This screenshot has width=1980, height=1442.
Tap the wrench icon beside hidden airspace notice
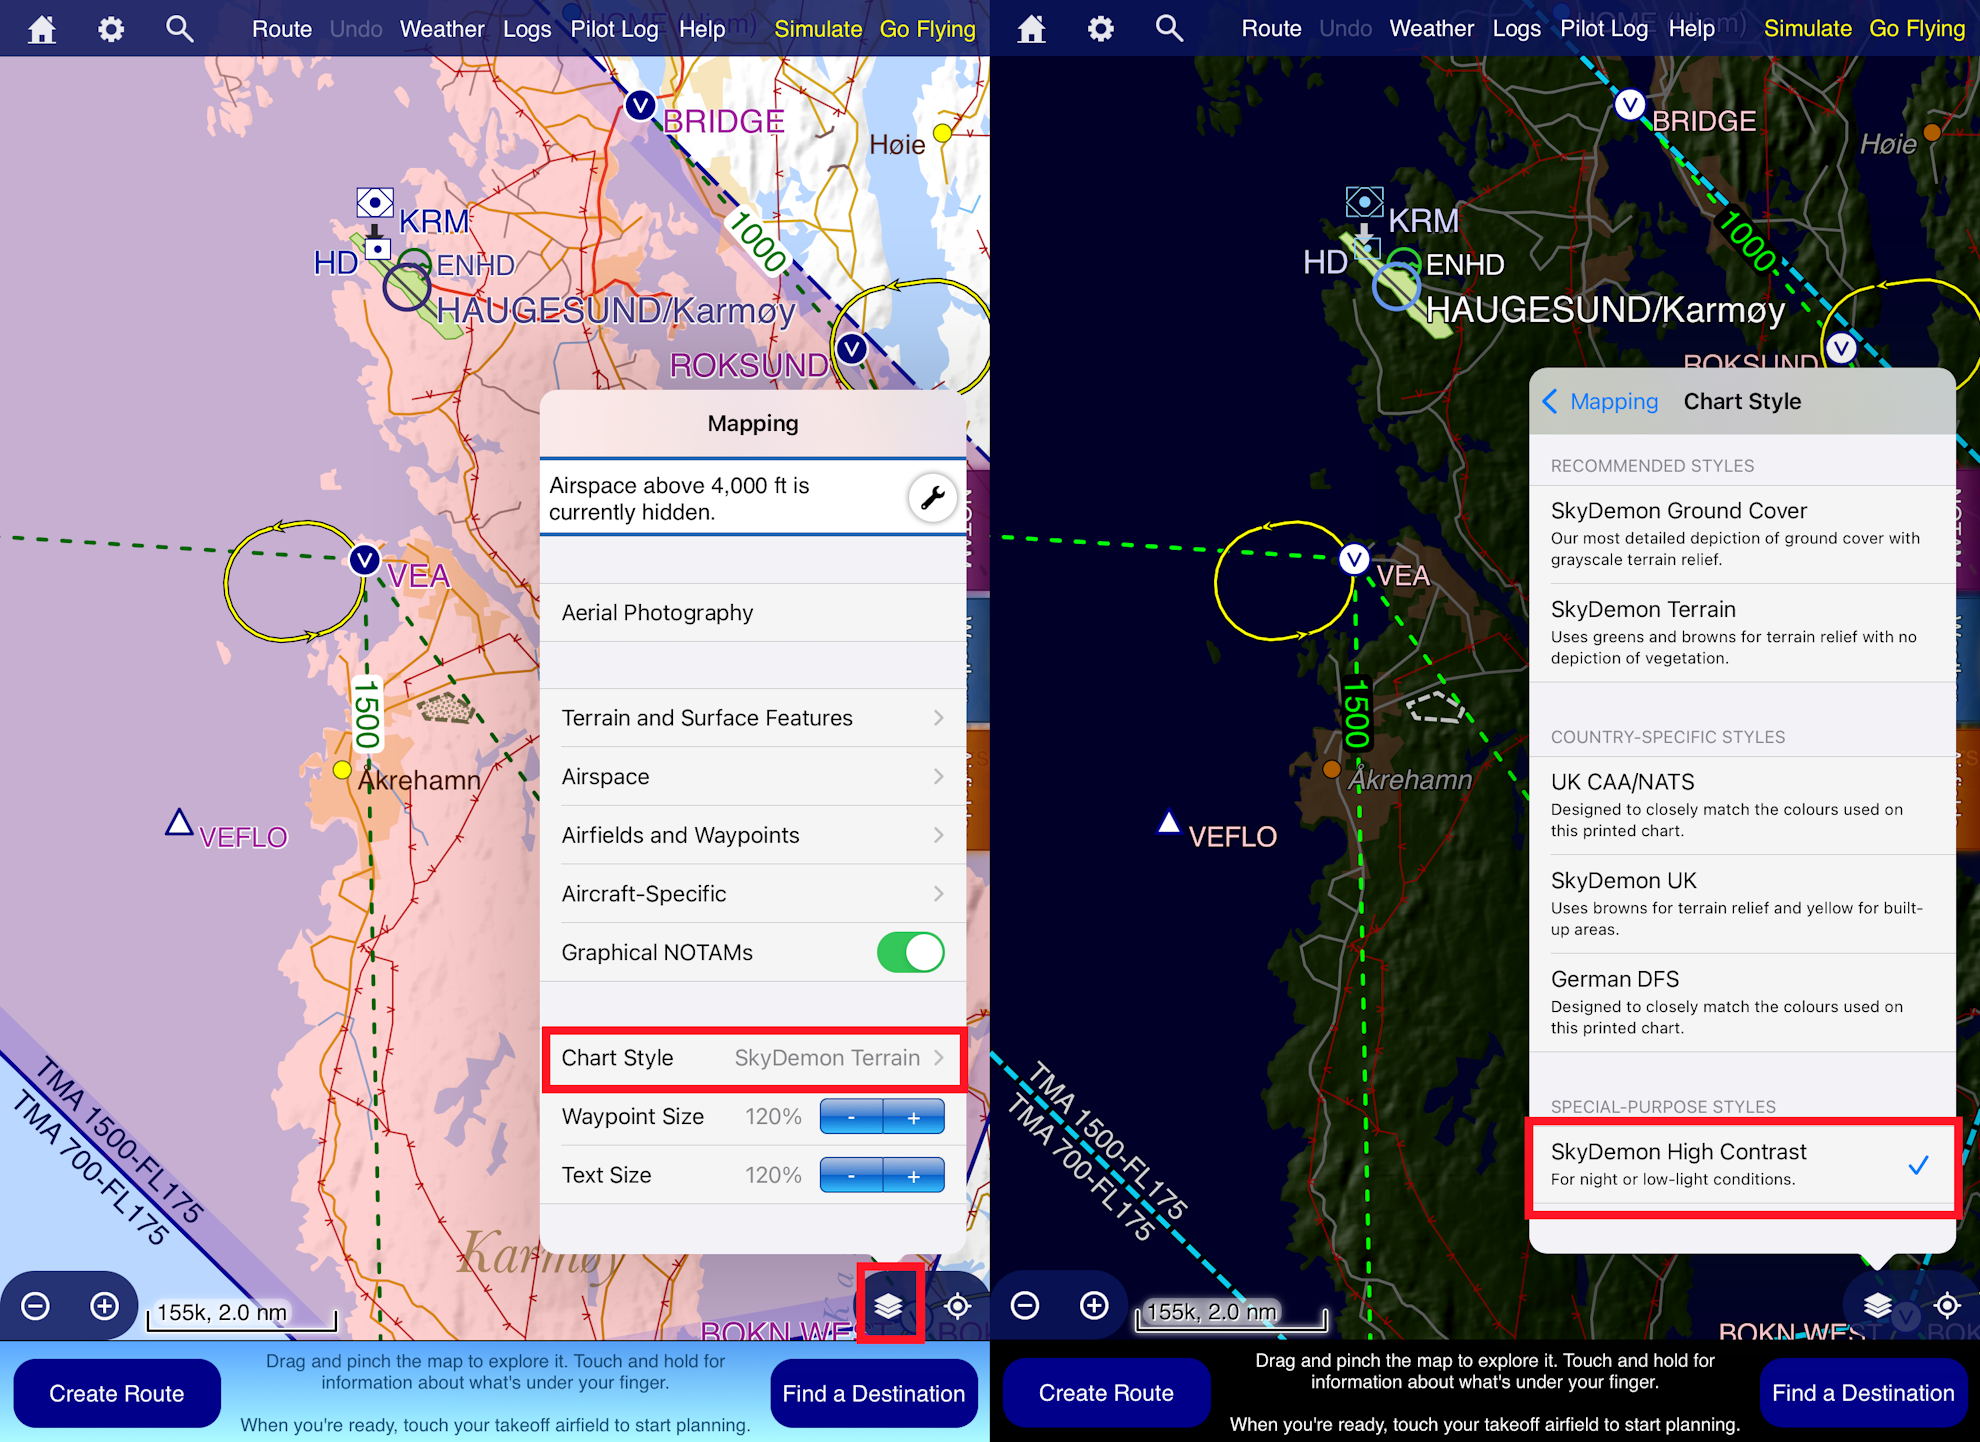point(932,498)
